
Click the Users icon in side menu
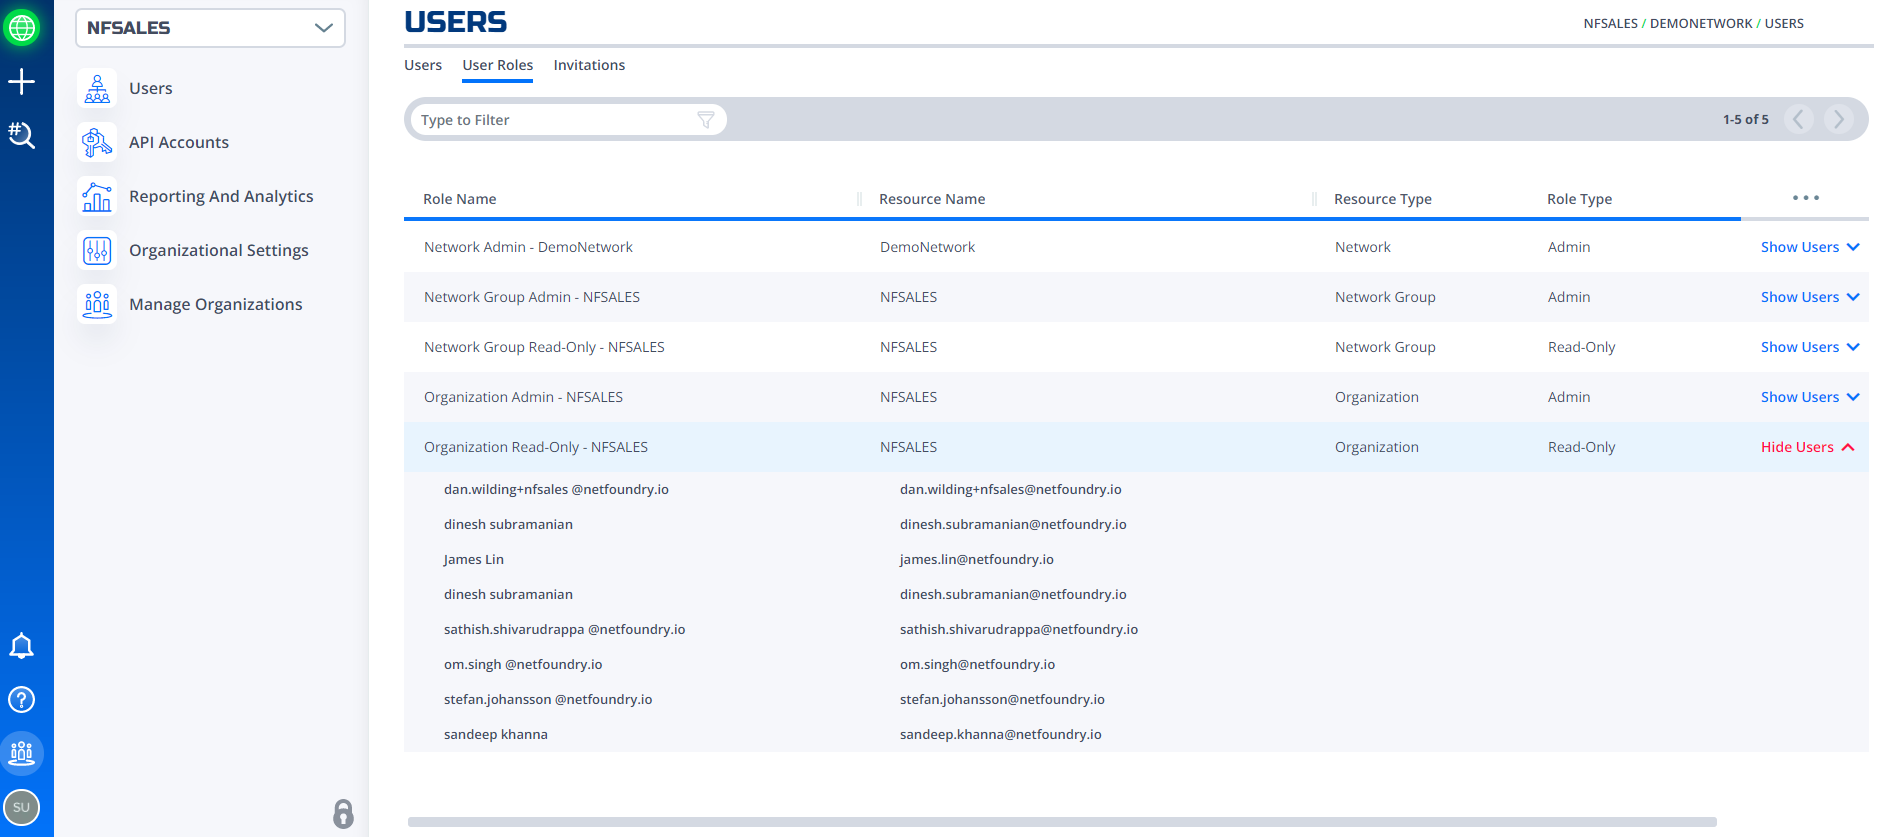[x=97, y=89]
